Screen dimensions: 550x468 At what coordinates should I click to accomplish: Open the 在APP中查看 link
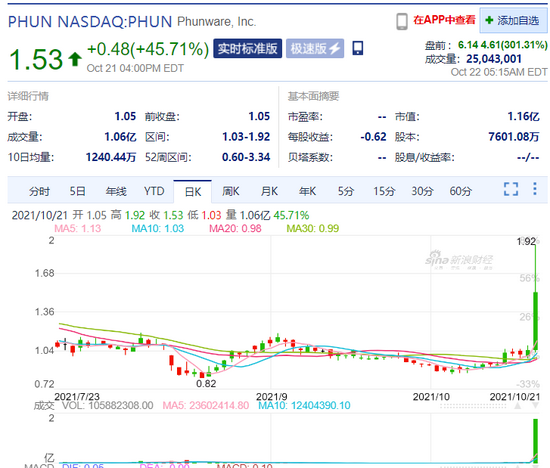pos(444,20)
